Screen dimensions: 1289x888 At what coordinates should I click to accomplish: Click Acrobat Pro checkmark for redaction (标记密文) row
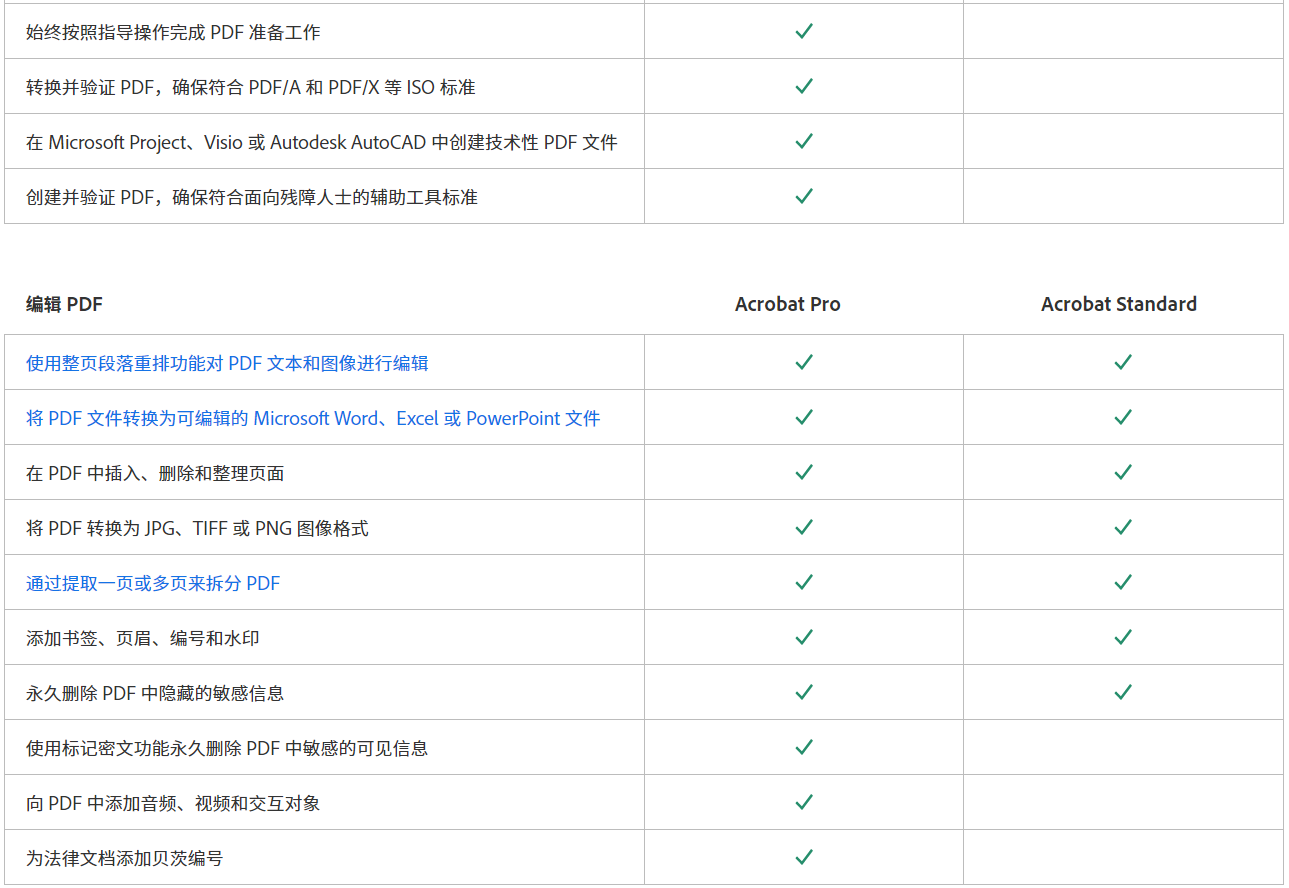[803, 747]
